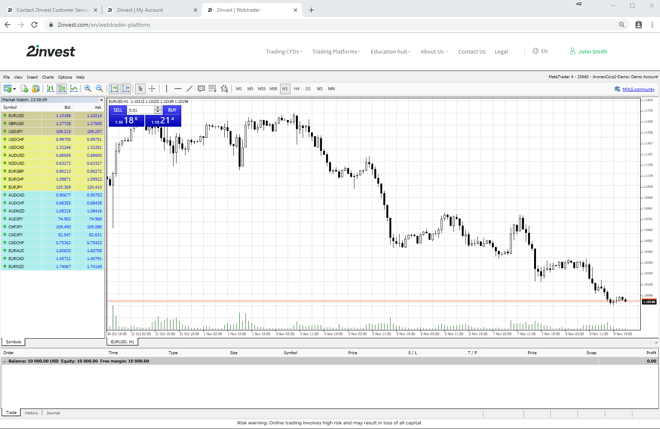Expand the Trading Platforms dropdown

click(x=336, y=51)
